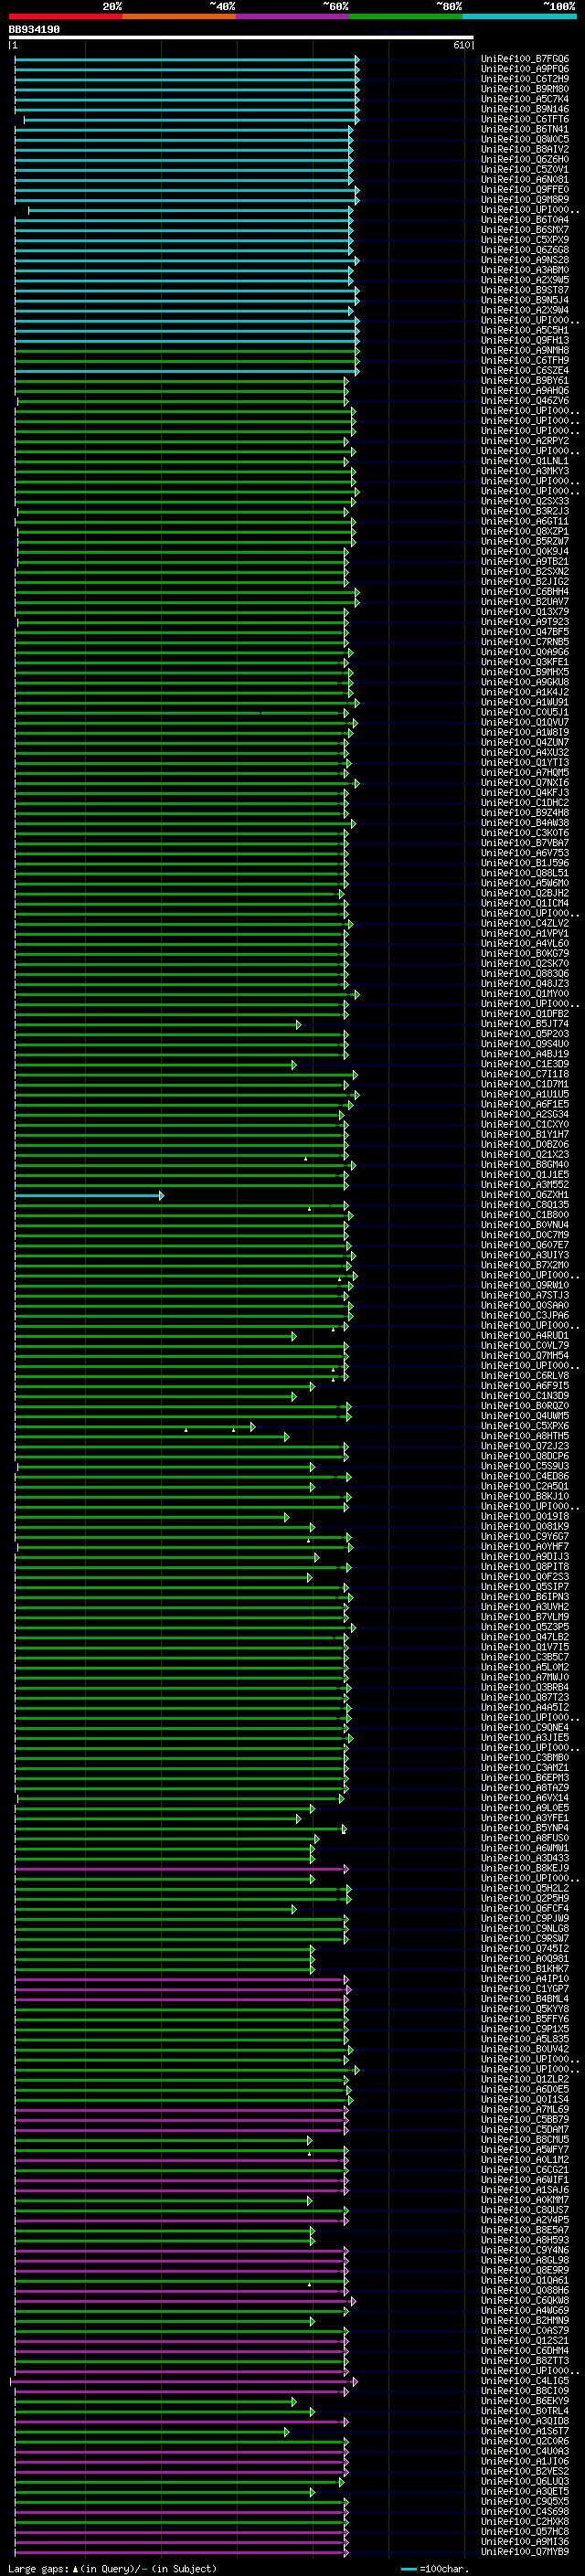This screenshot has width=585, height=2576.
Task: Select the UniRef100_Q9S4U0 label
Action: pyautogui.click(x=525, y=1043)
